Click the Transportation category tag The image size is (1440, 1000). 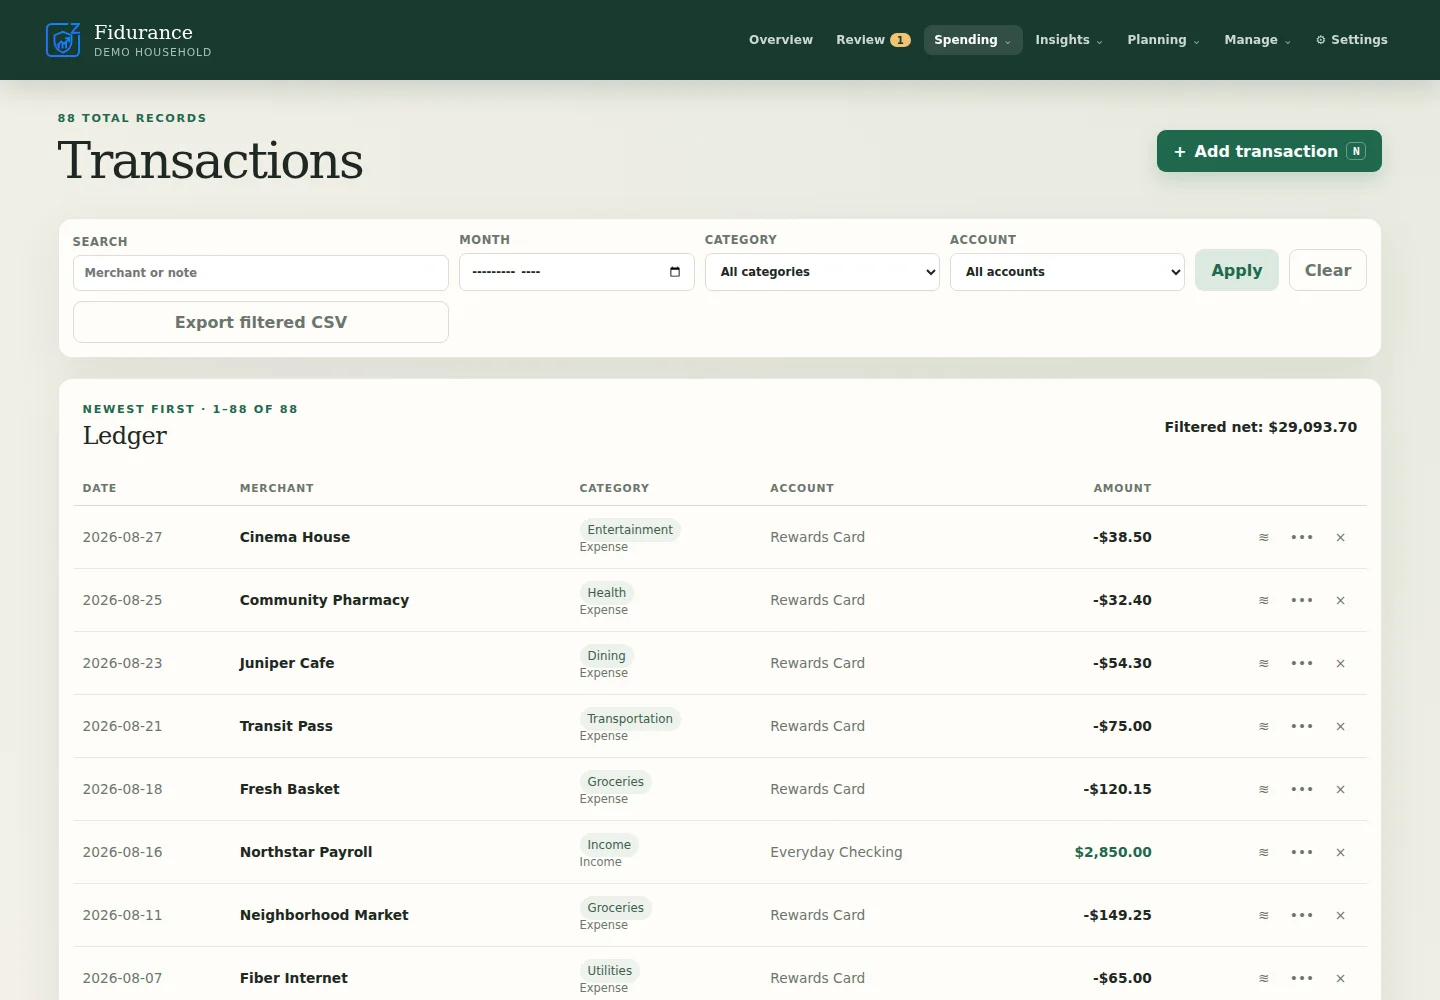click(630, 719)
